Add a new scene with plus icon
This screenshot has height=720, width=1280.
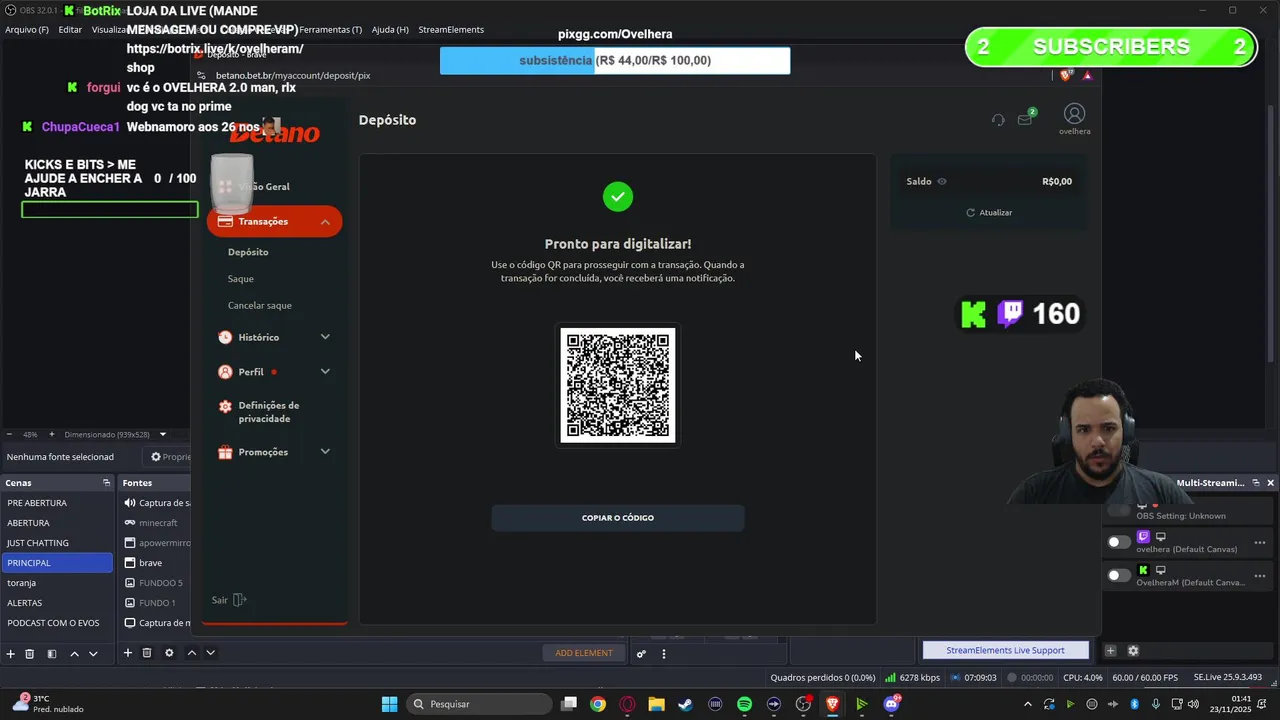11,653
